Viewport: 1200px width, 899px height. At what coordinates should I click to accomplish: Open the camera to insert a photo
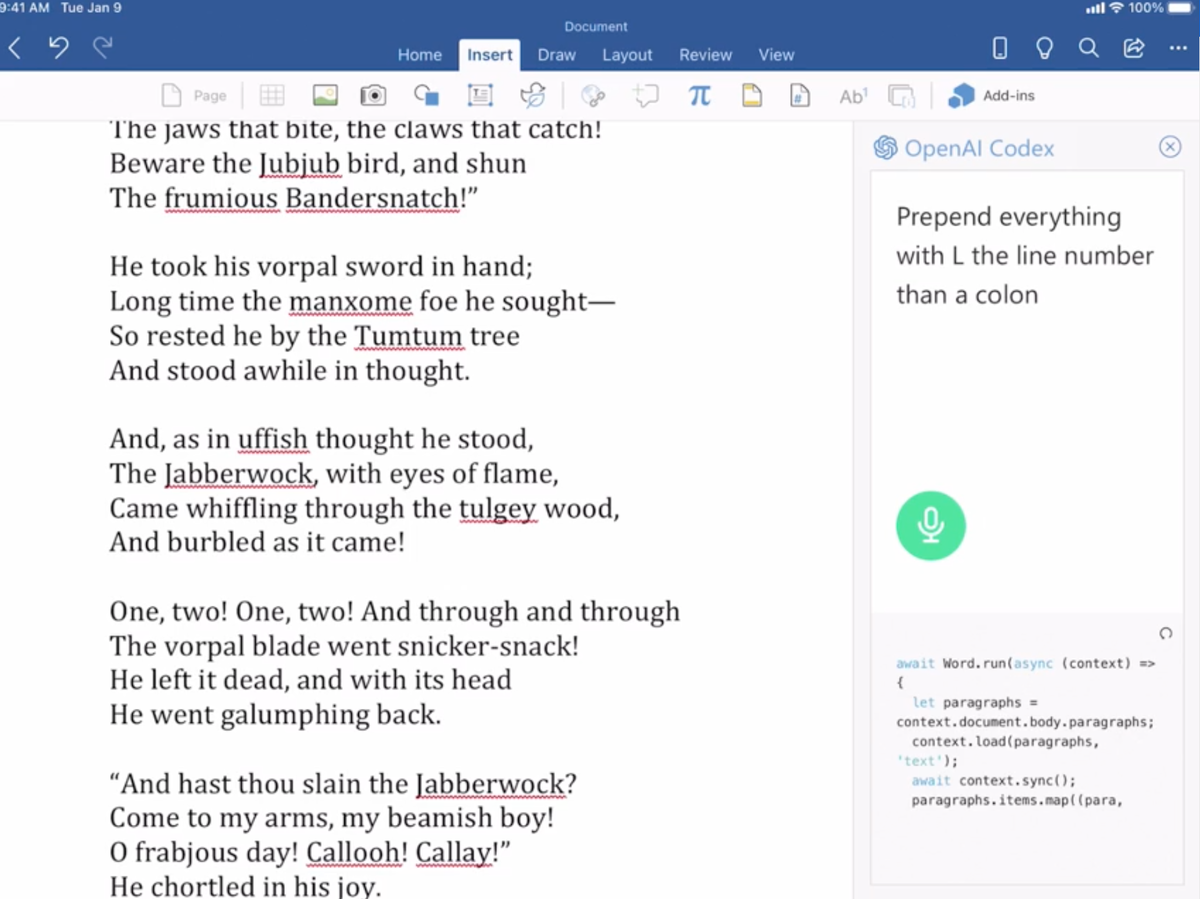pyautogui.click(x=374, y=96)
